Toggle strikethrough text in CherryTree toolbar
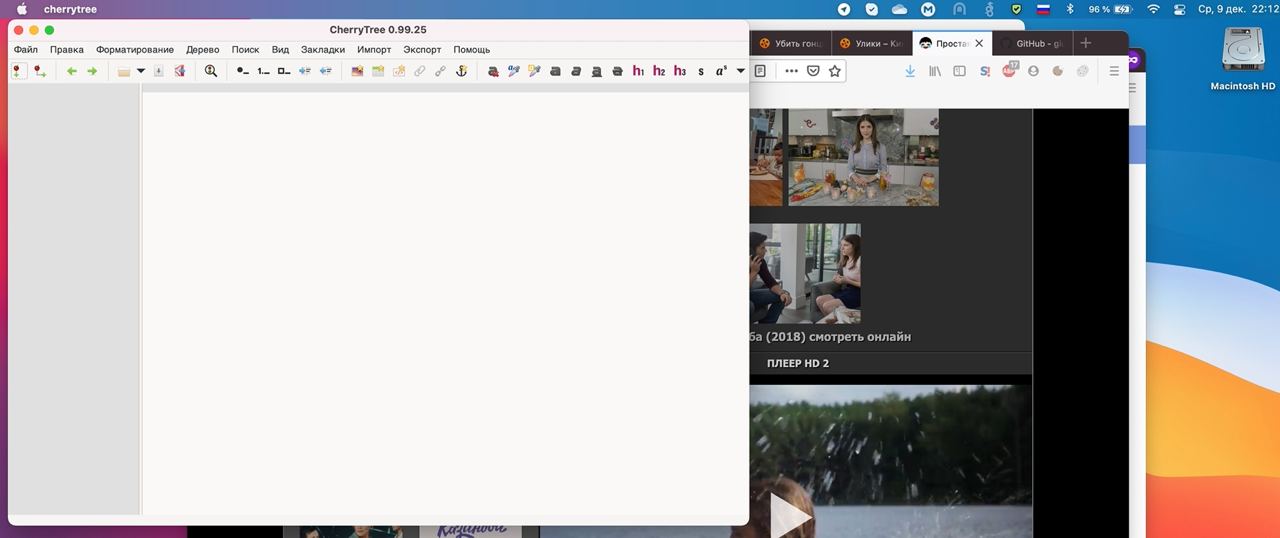 tap(617, 71)
